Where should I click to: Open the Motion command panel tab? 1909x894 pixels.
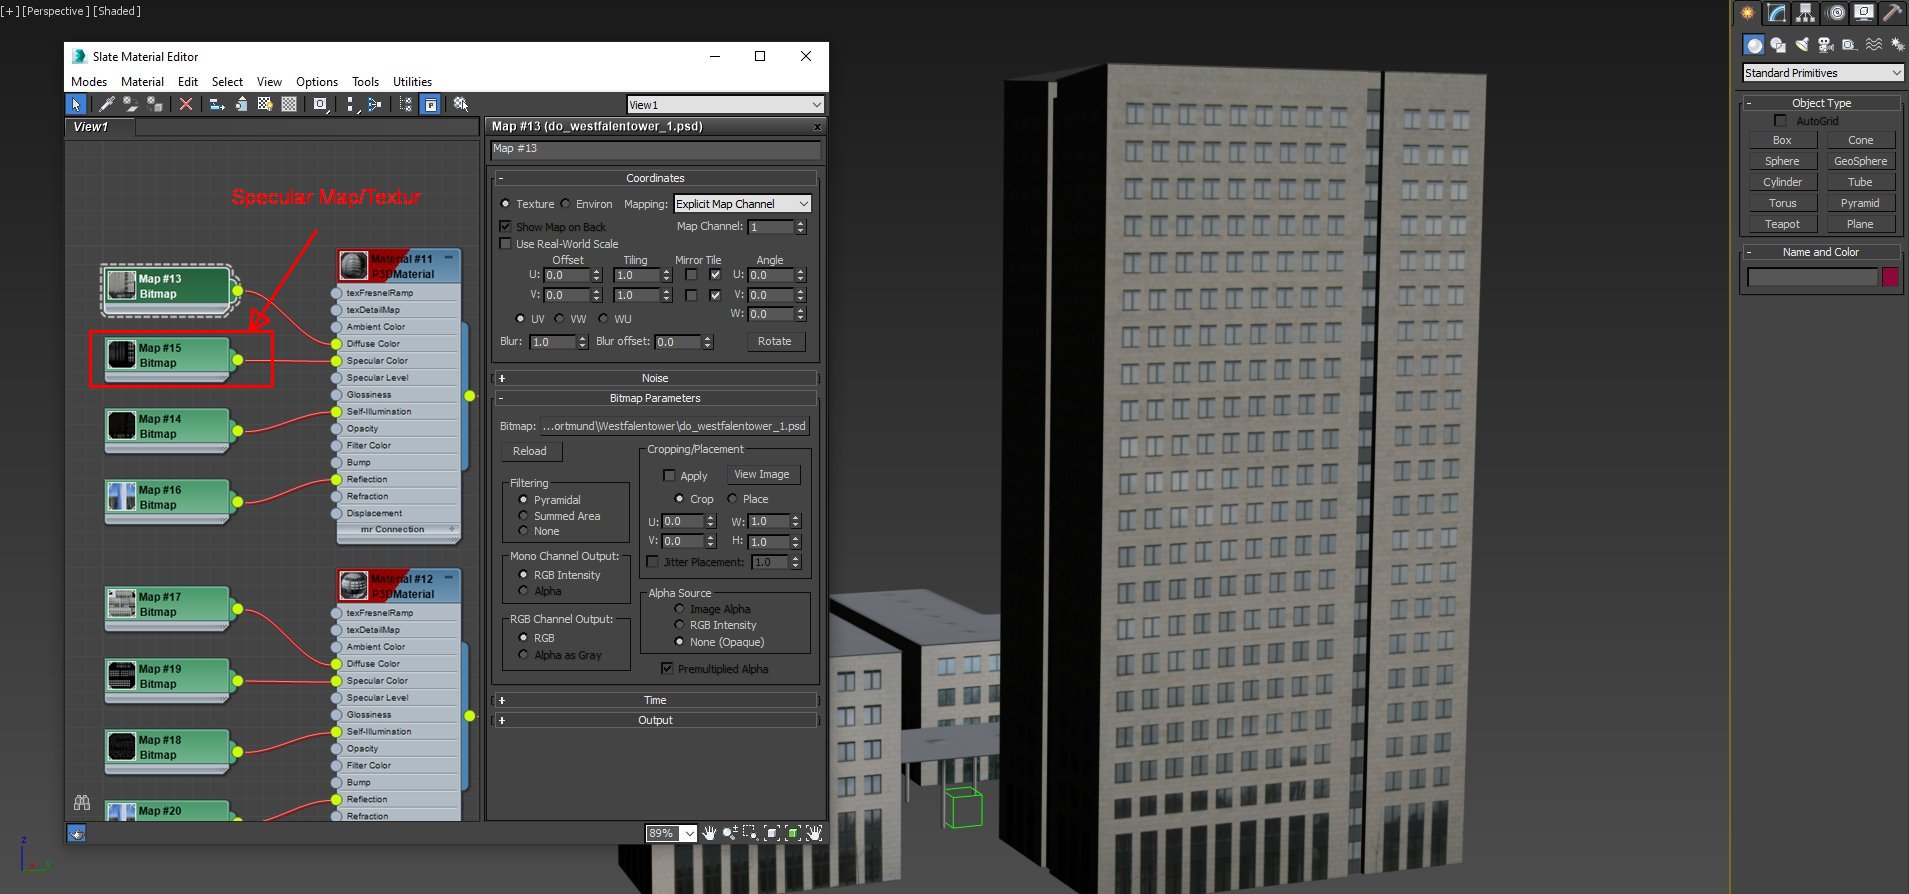tap(1836, 13)
